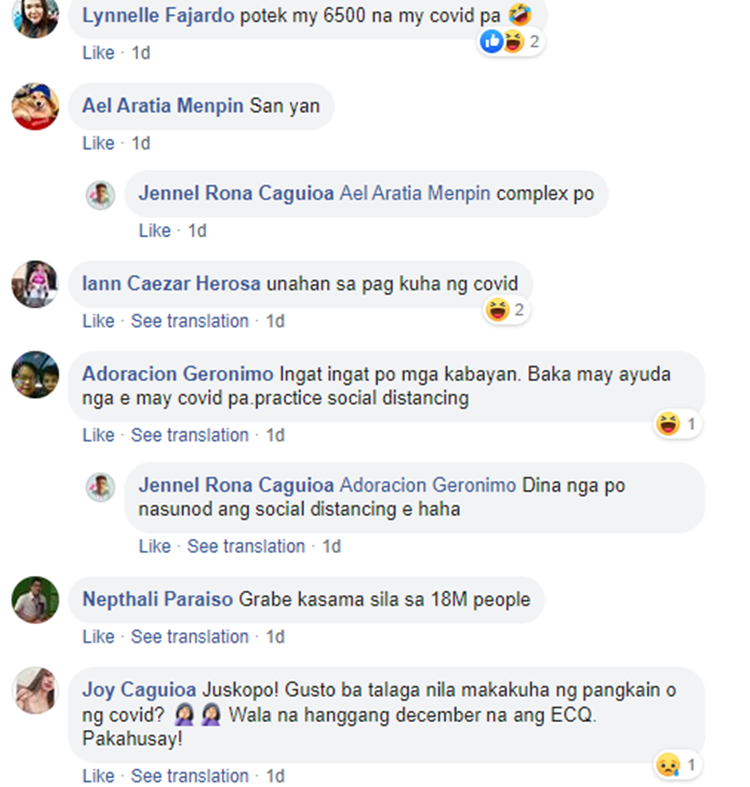
Task: View the sad reaction on Joy Caguioa's comment
Action: 678,765
